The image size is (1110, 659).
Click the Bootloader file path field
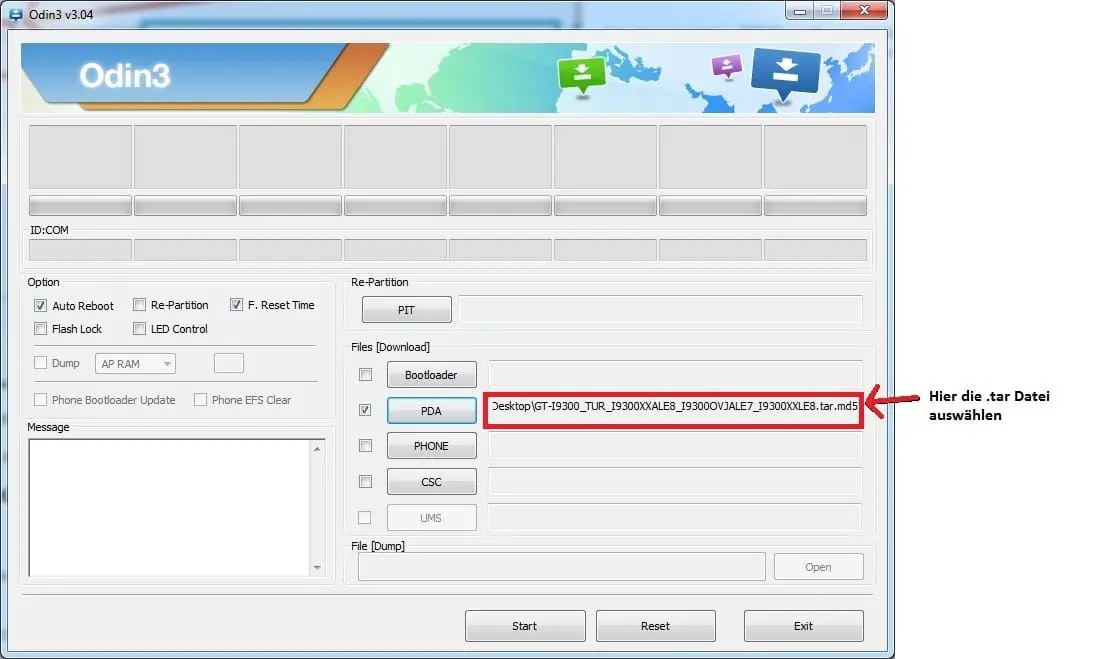point(675,374)
